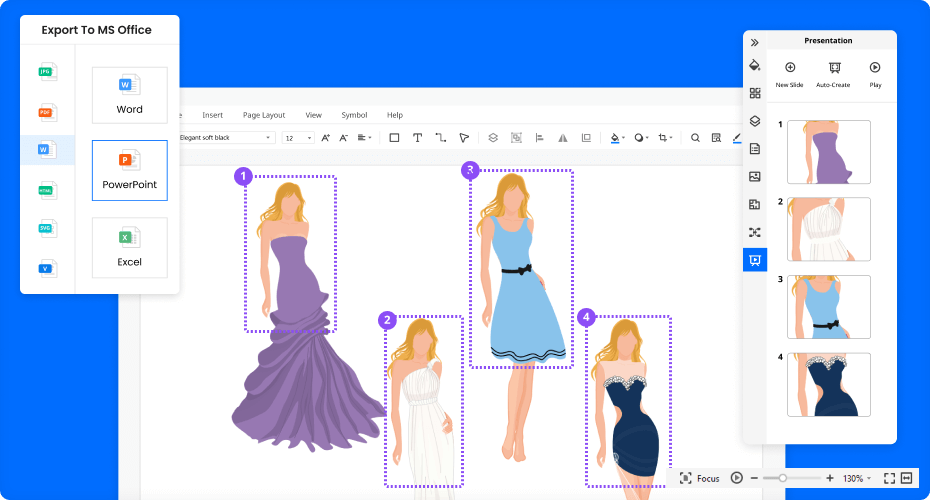Open the shuffle/theme sidebar panel
This screenshot has height=500, width=930.
[x=754, y=232]
